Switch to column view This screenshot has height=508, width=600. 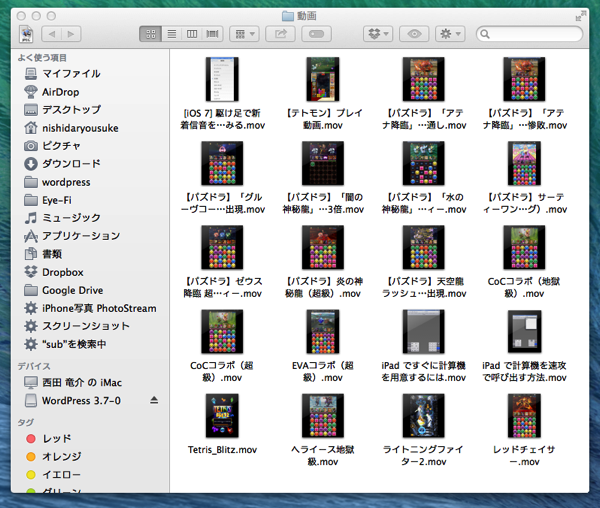192,34
